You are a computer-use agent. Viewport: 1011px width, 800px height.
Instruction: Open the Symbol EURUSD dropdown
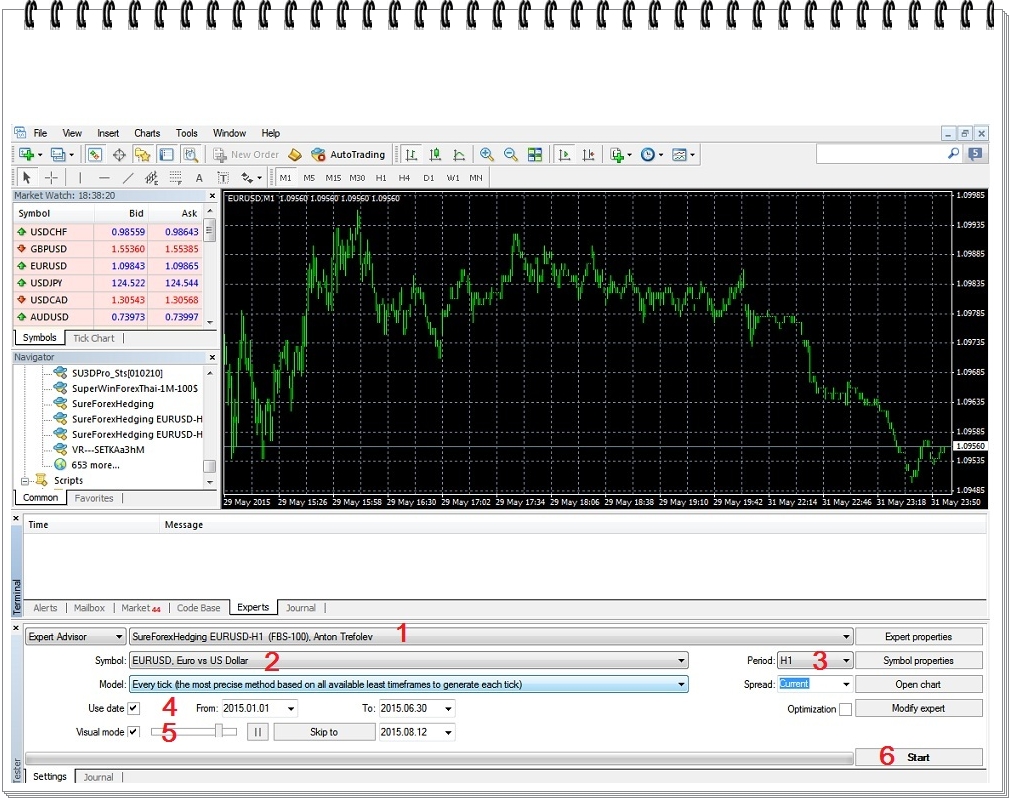(409, 661)
